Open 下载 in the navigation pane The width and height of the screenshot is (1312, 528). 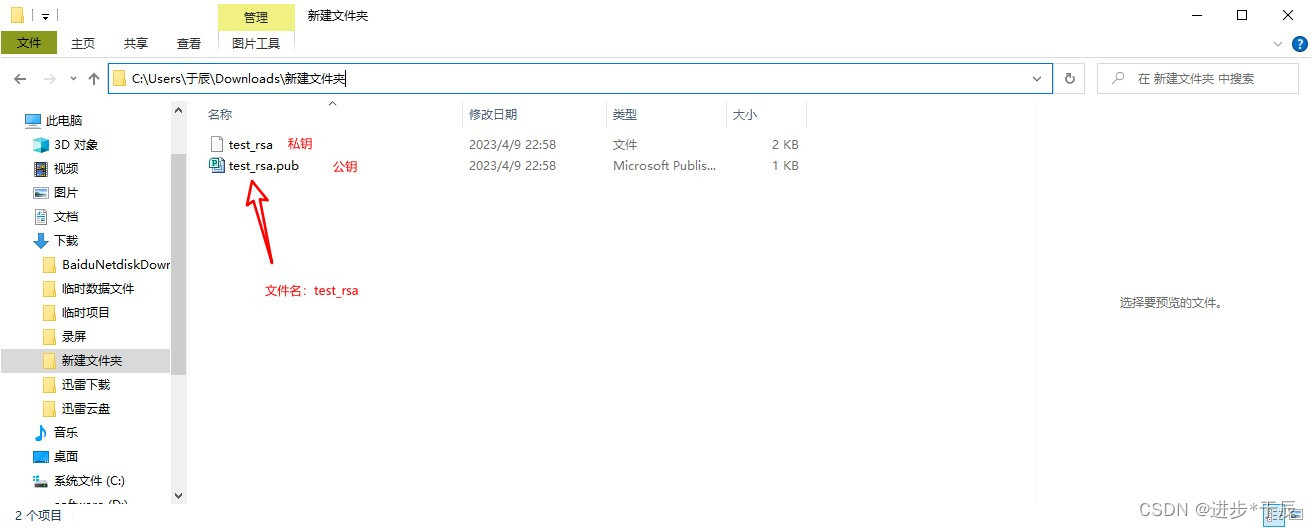tap(66, 241)
